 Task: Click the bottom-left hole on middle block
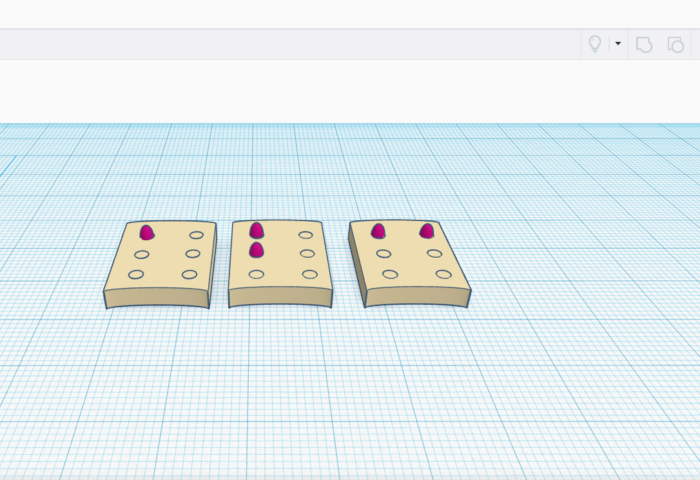[x=256, y=274]
